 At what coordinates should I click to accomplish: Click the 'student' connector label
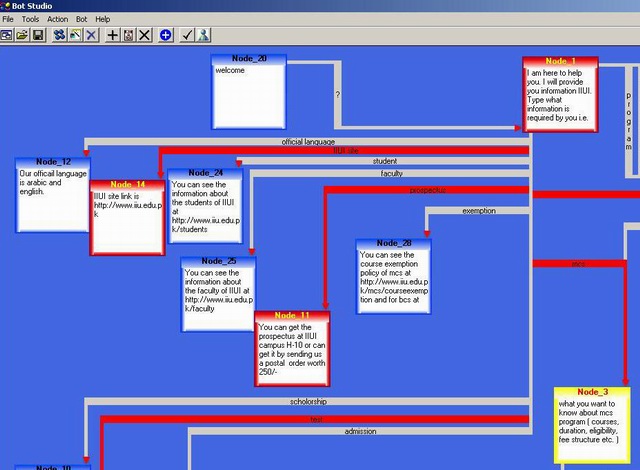click(x=384, y=161)
